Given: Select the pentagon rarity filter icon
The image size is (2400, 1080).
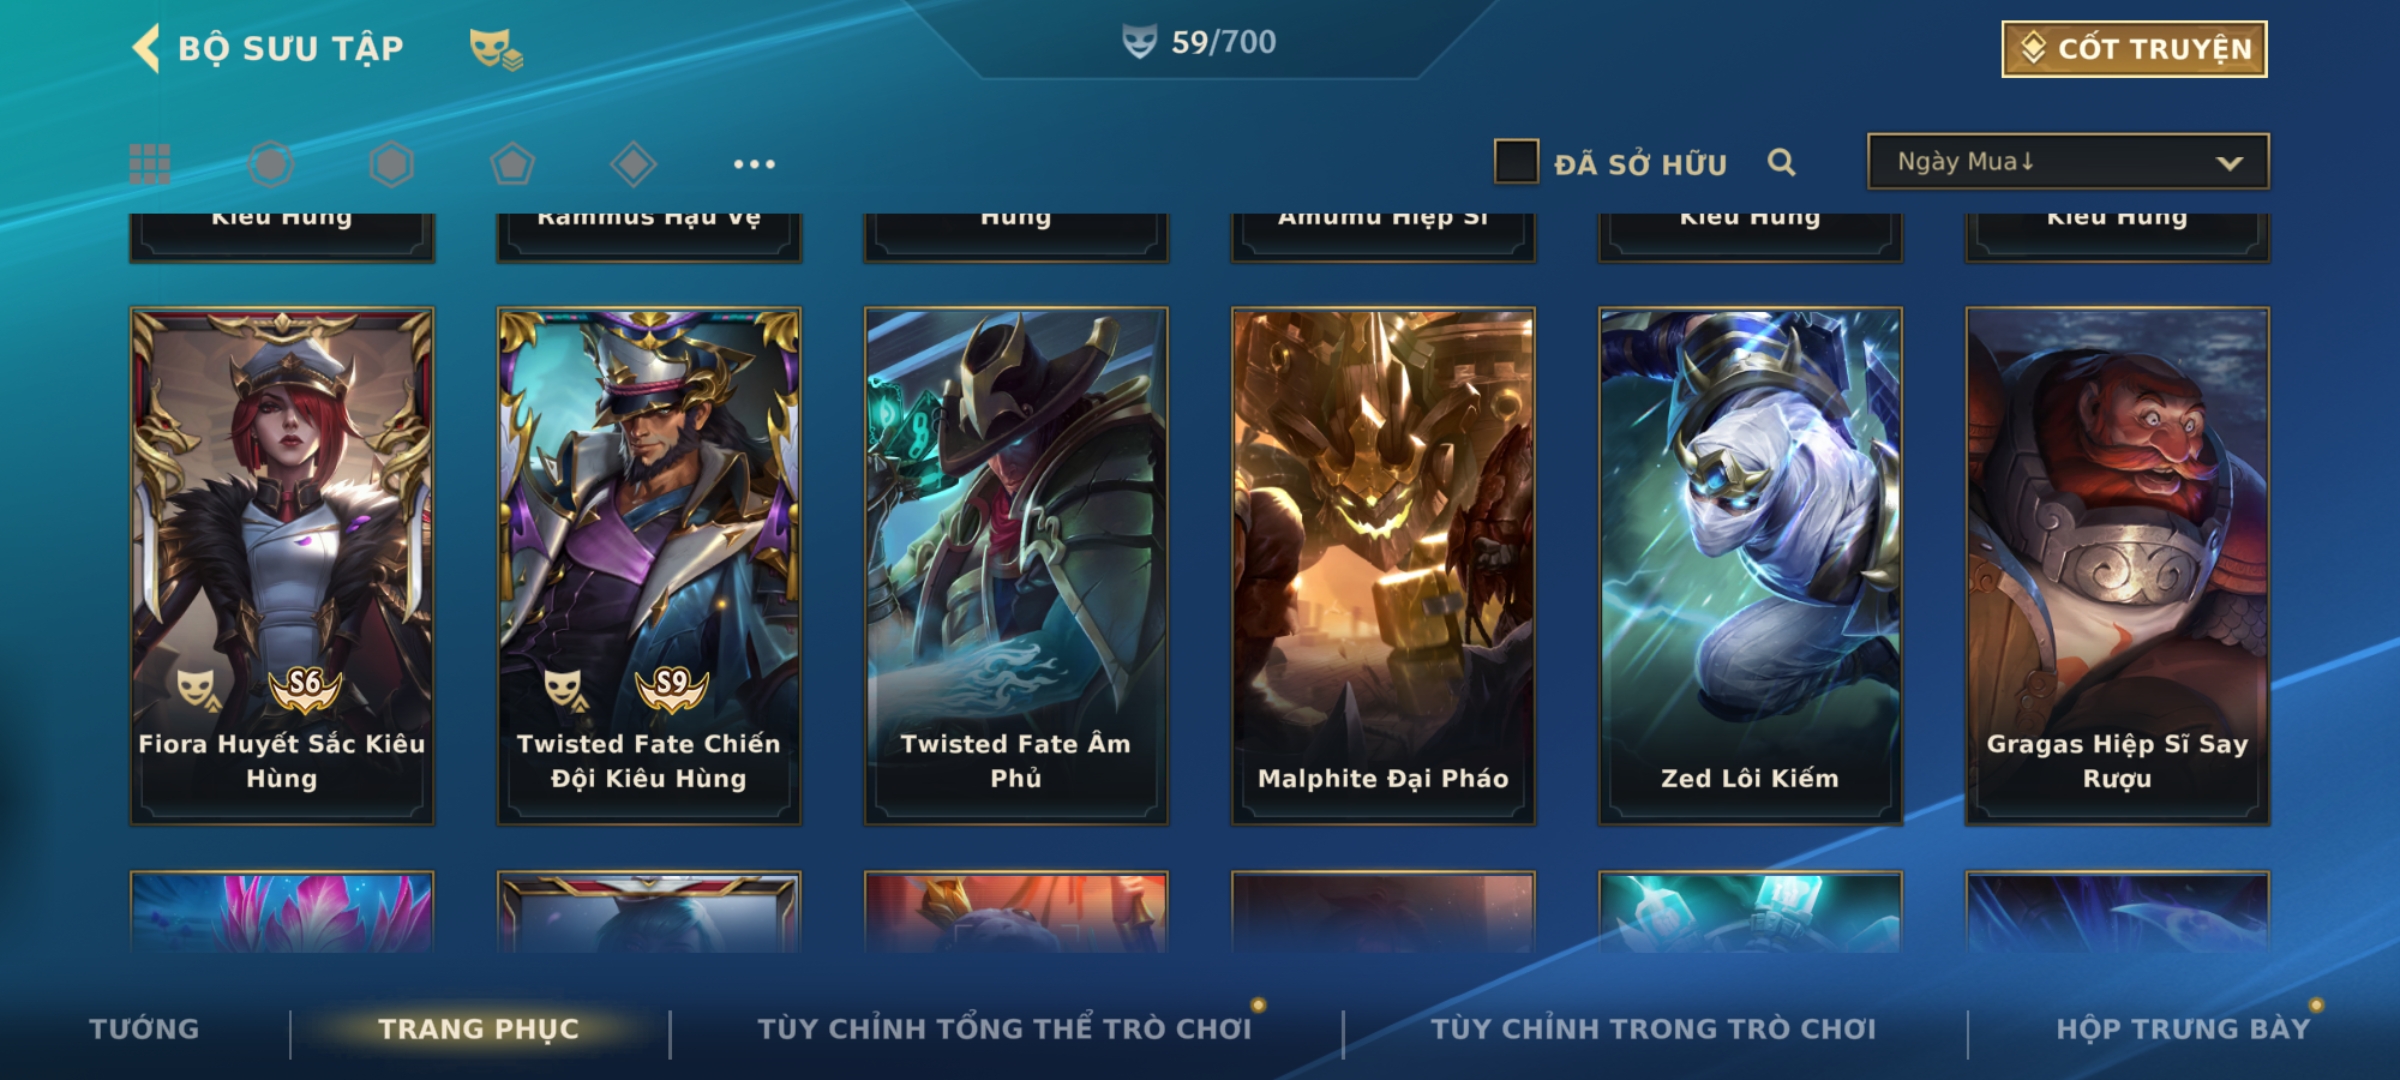Looking at the screenshot, I should click(x=512, y=164).
